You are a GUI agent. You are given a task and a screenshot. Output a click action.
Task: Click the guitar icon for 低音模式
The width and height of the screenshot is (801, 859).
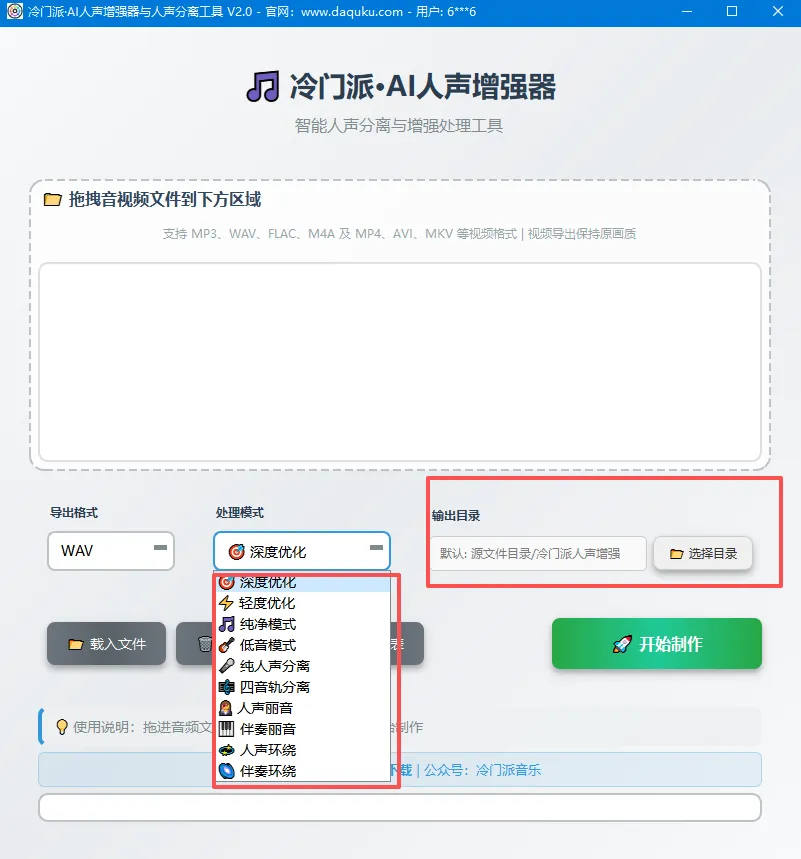(x=226, y=645)
